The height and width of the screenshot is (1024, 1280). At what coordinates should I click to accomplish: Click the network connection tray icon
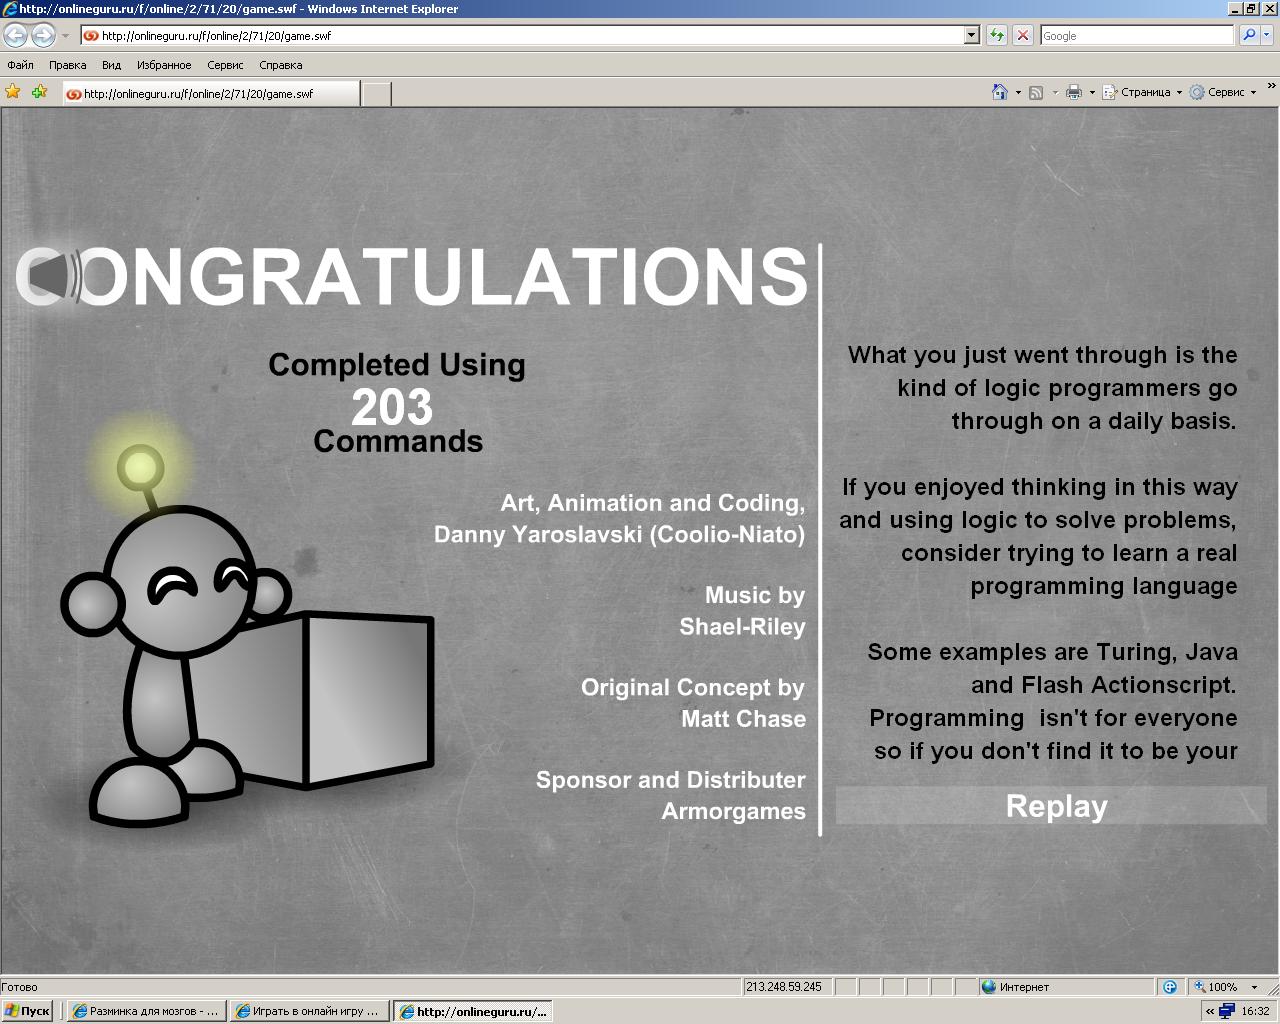[1226, 1011]
